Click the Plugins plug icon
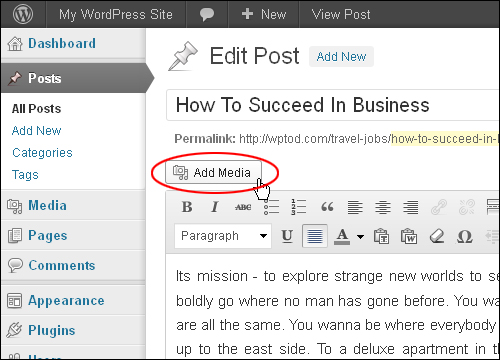This screenshot has width=500, height=360. click(x=14, y=330)
